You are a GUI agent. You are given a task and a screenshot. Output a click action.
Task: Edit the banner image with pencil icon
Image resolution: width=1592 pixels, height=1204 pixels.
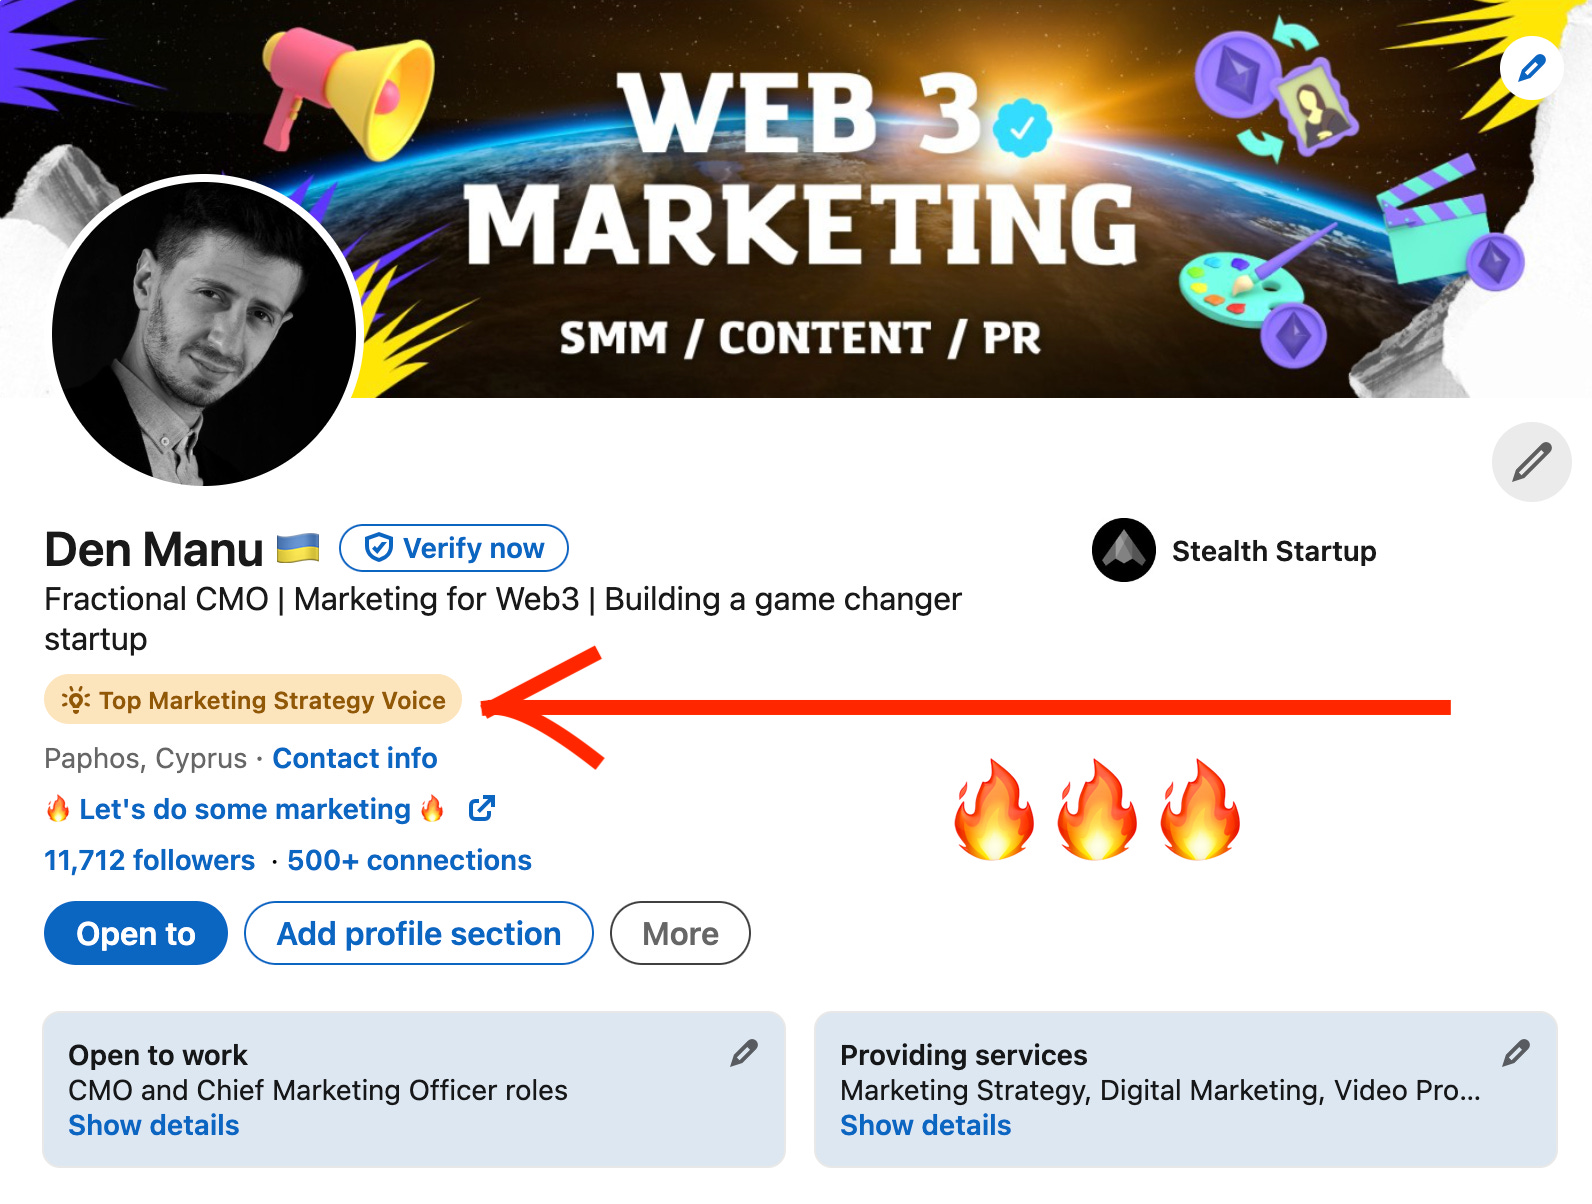click(x=1531, y=68)
